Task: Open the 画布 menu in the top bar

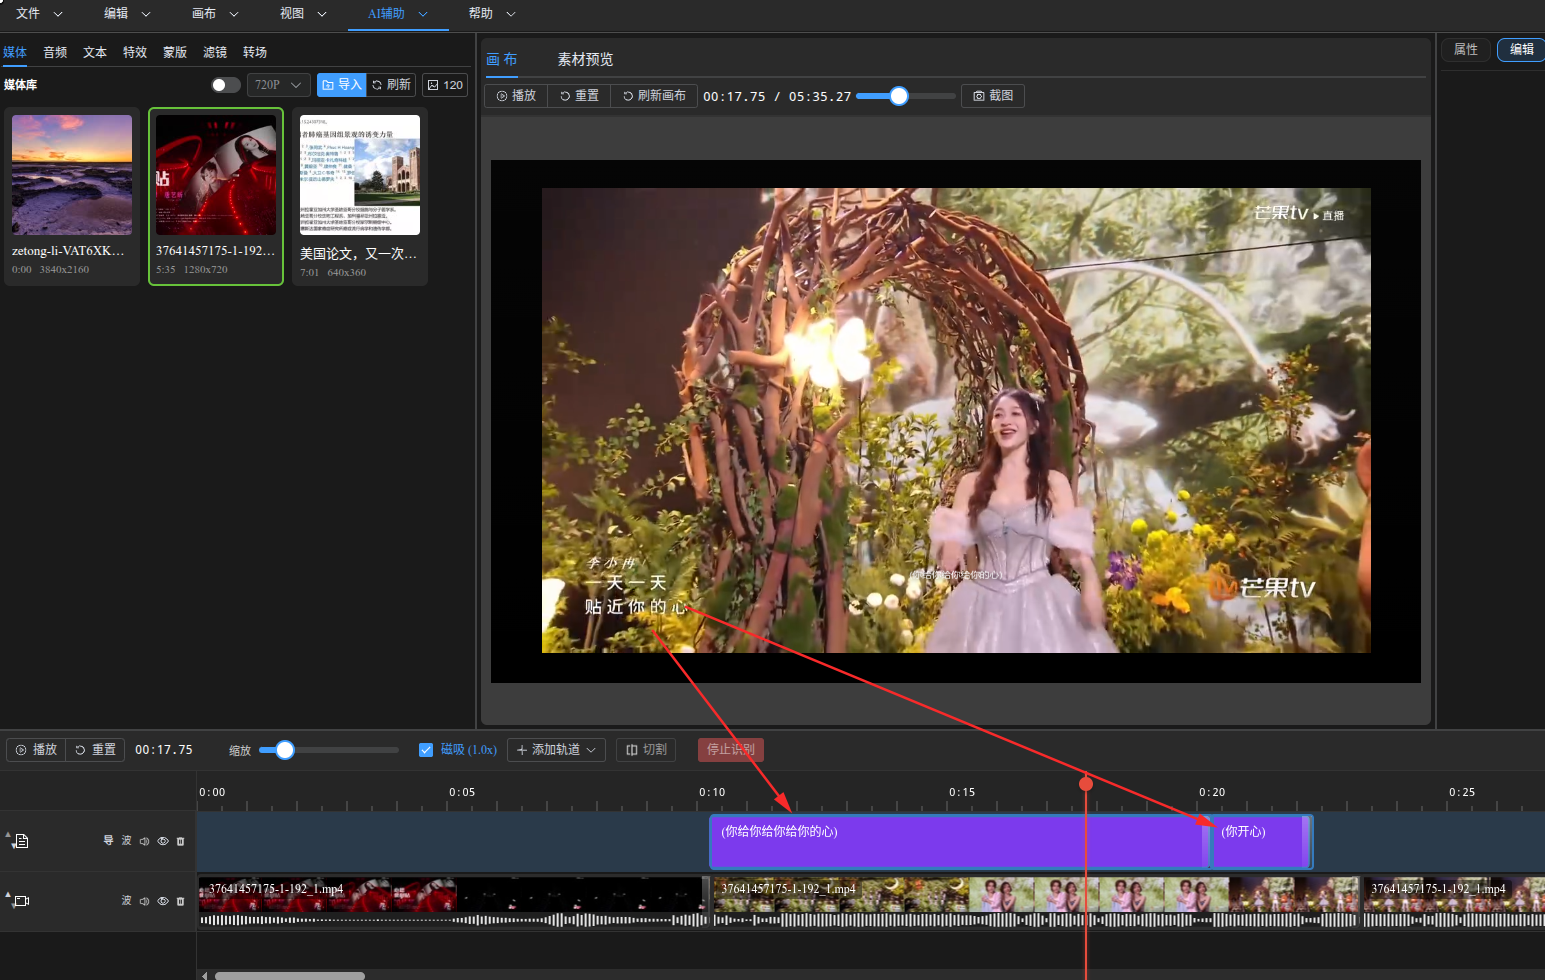Action: tap(204, 14)
